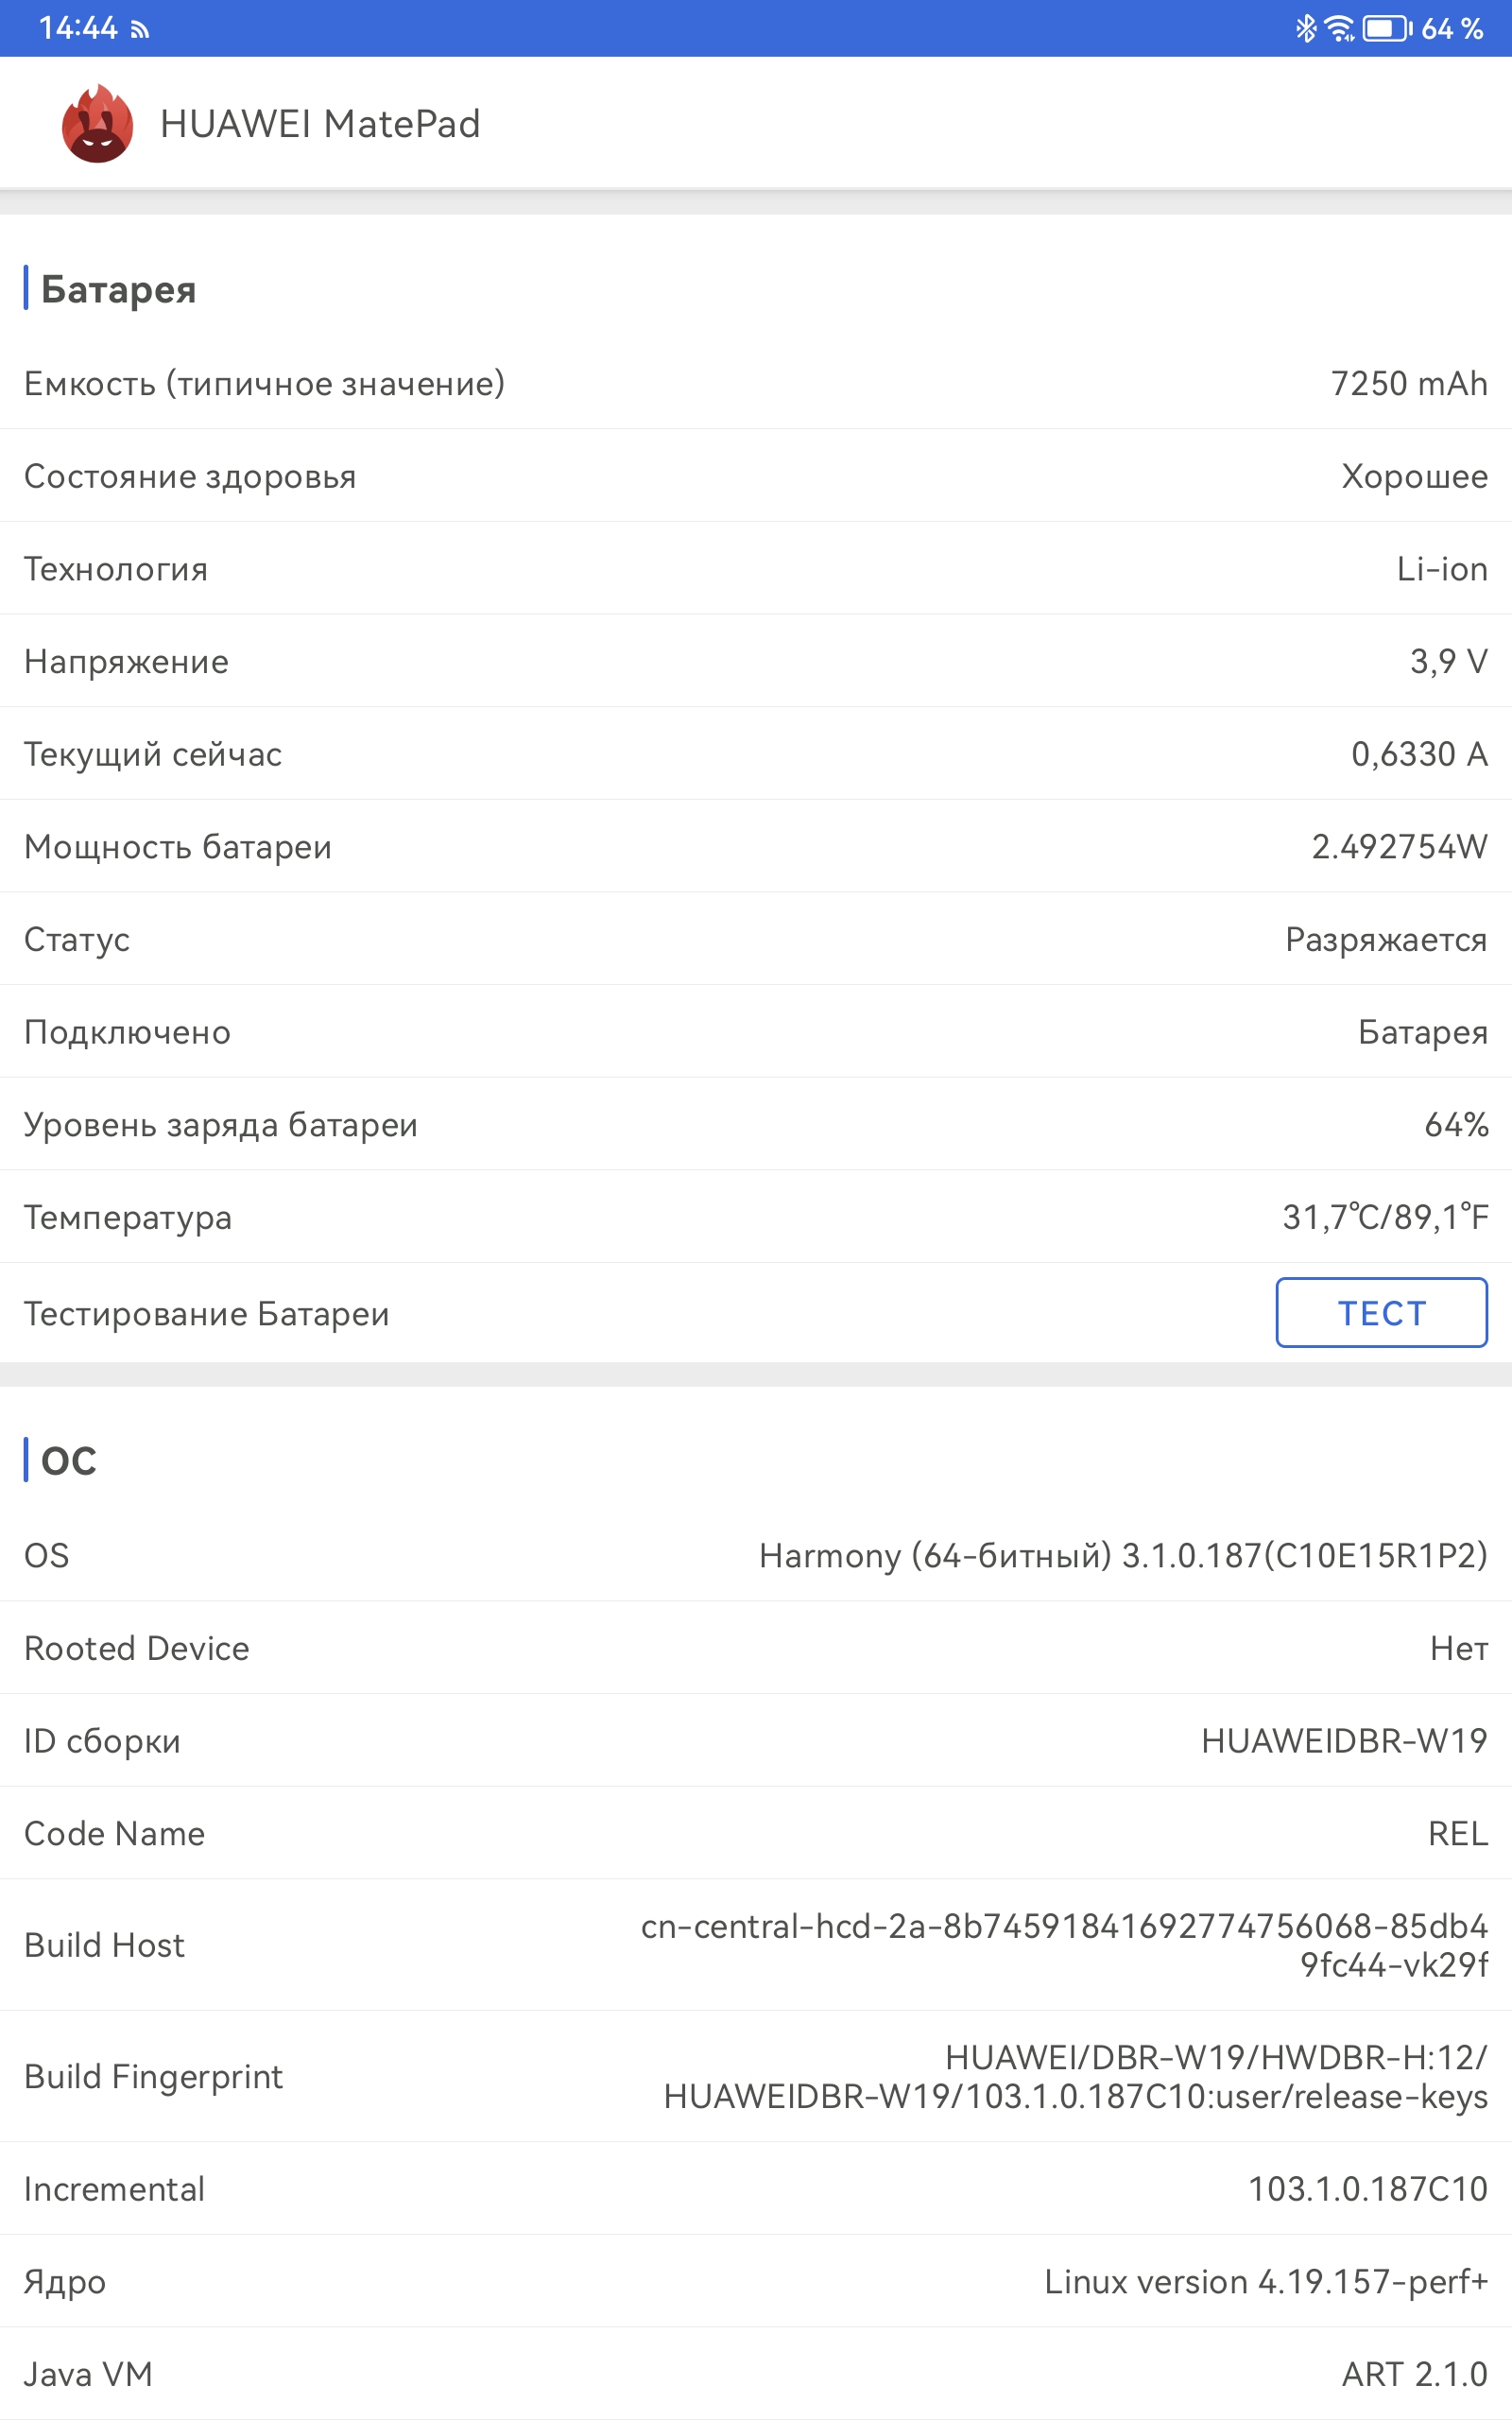Tap the Напряжение 3,9 V row
Screen dimensions: 1512x2420
click(x=756, y=661)
